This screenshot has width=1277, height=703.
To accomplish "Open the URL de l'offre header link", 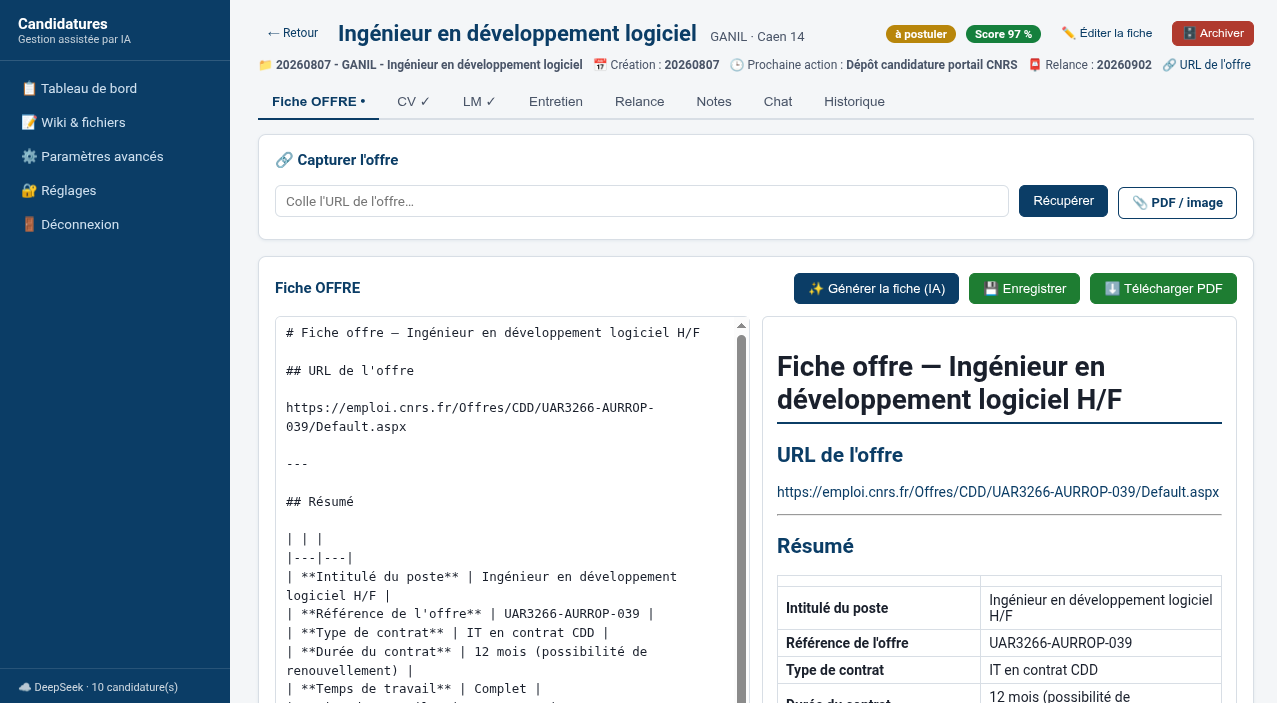I will [x=1206, y=65].
